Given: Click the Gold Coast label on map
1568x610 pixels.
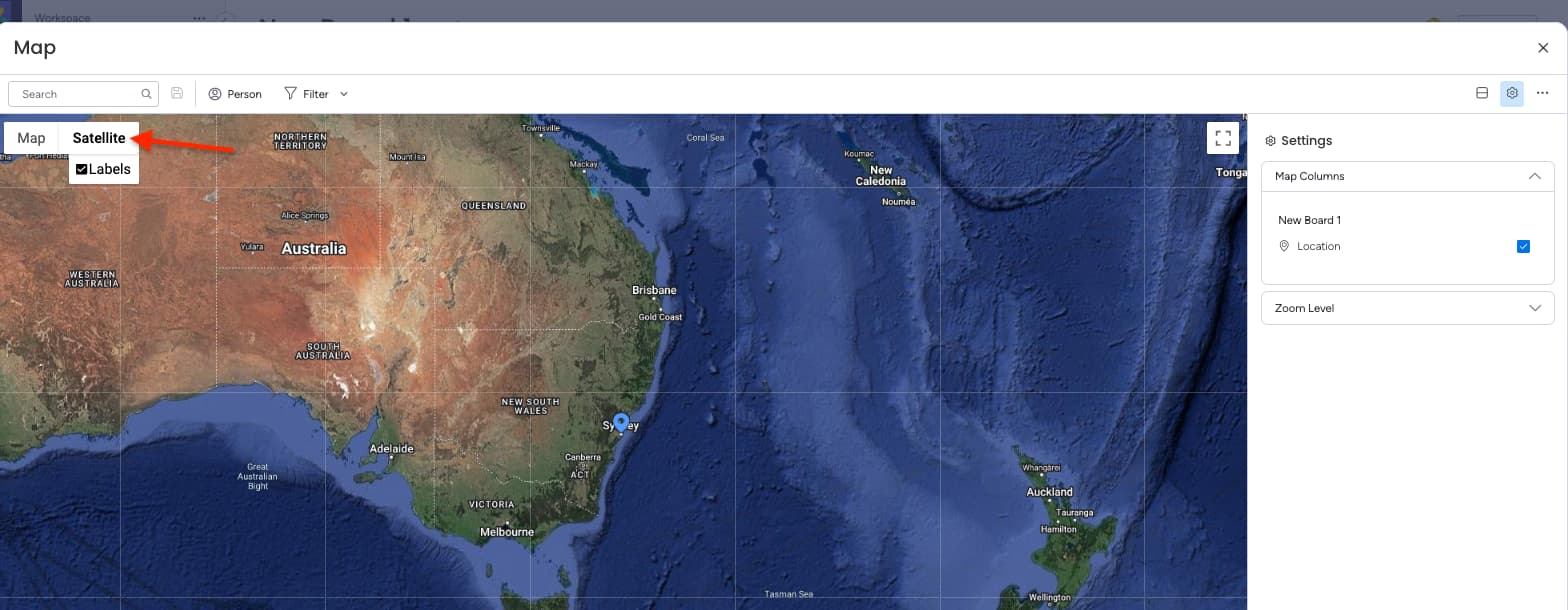Looking at the screenshot, I should [x=660, y=317].
